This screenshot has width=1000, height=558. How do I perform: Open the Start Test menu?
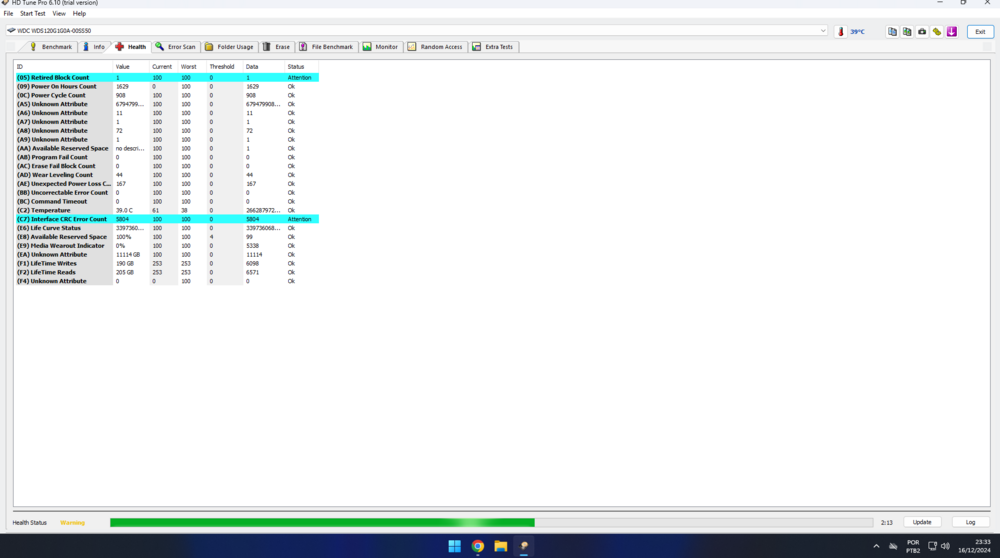[x=33, y=14]
